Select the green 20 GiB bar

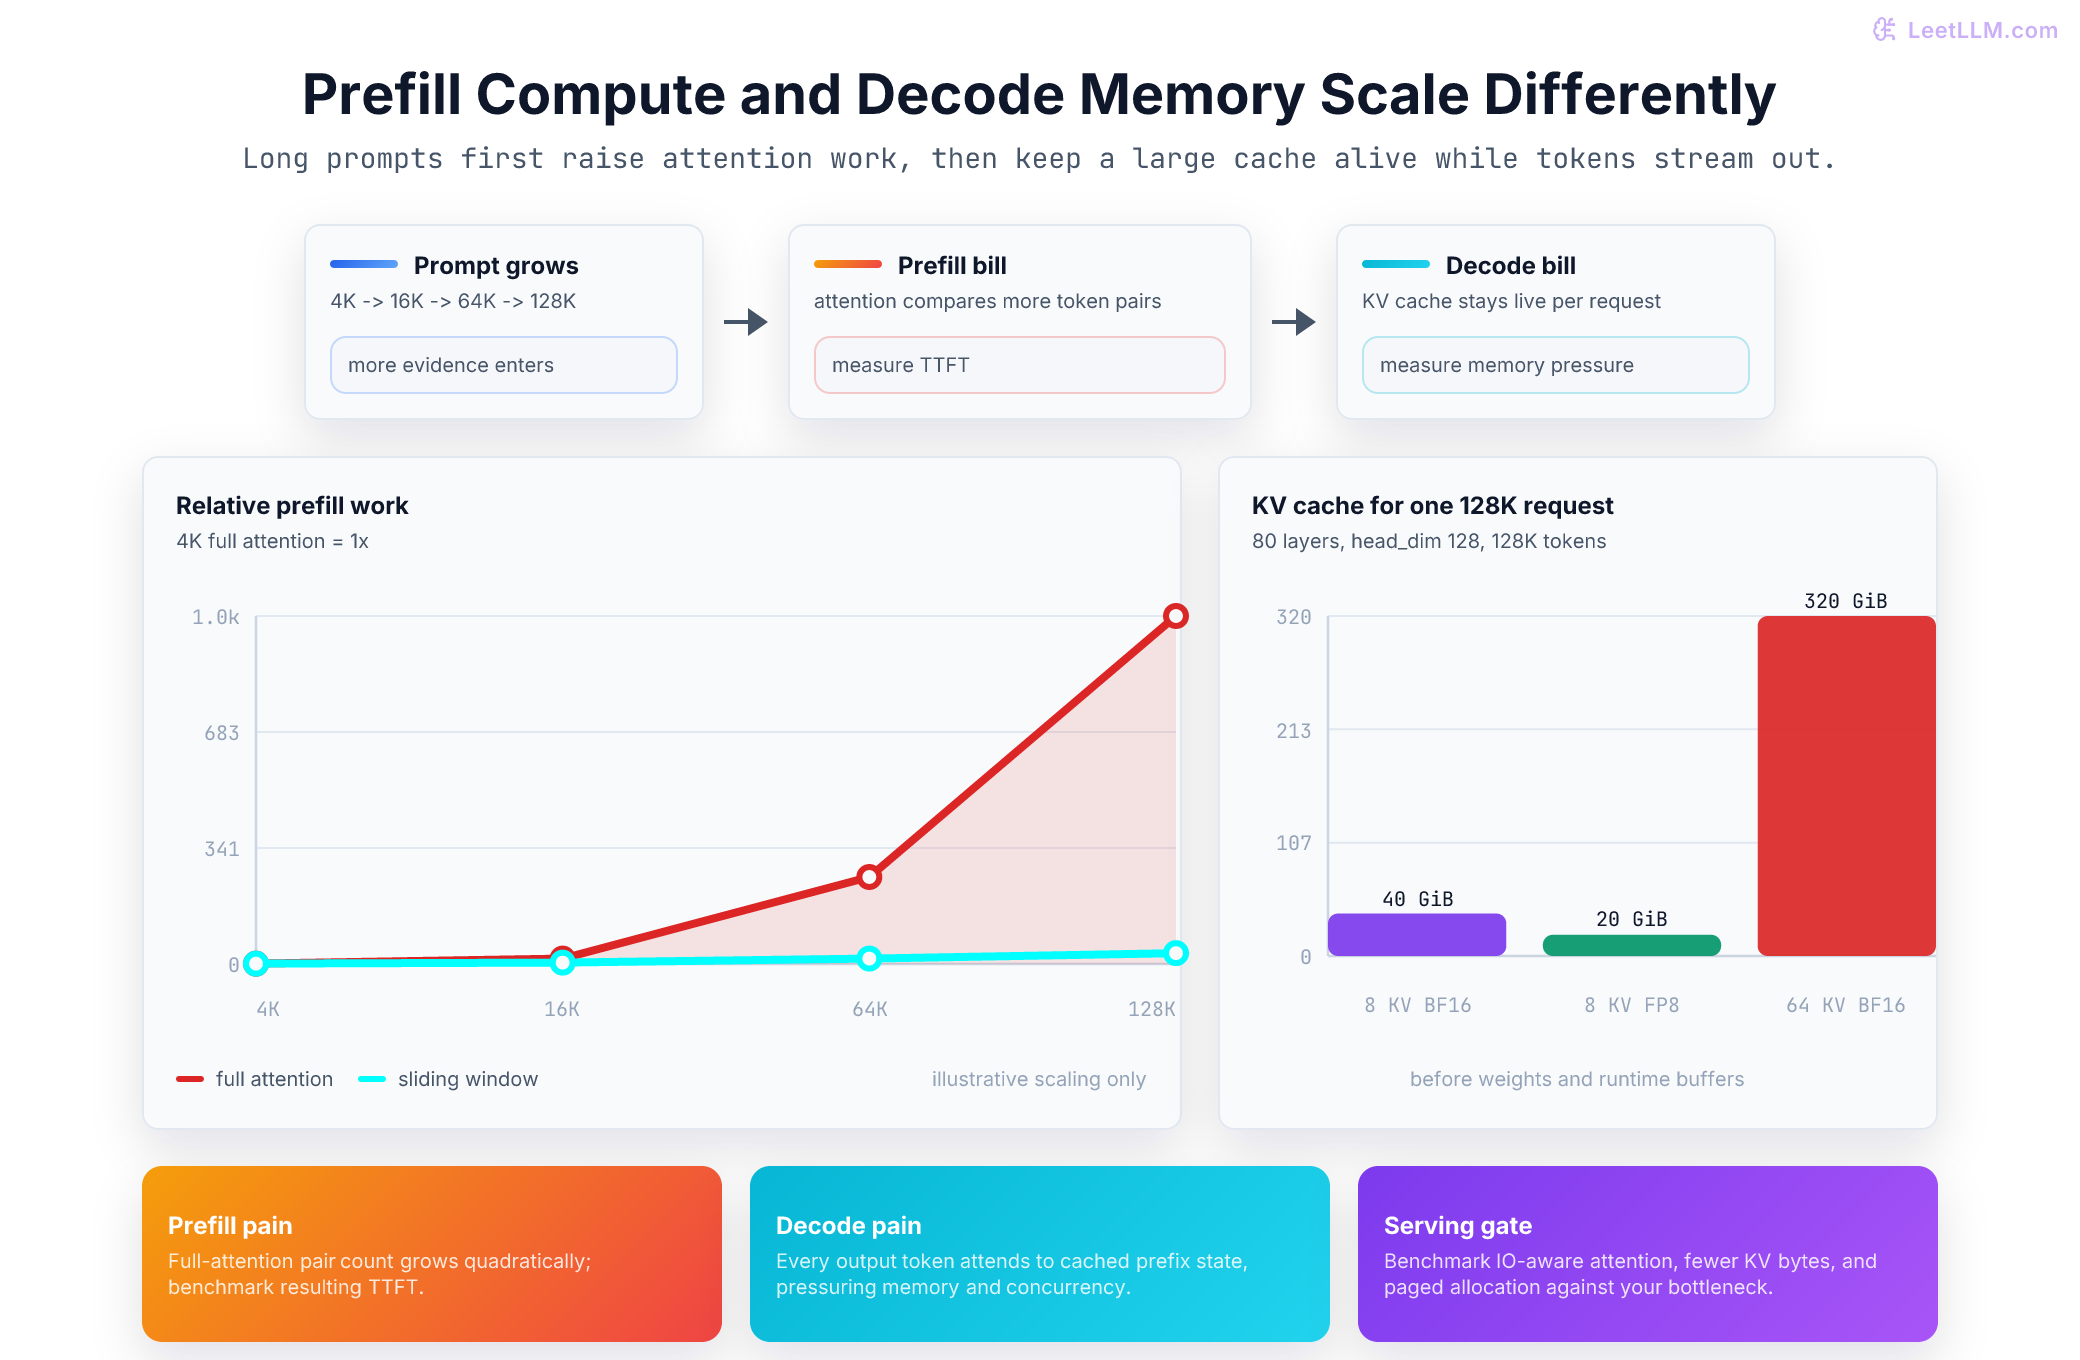[1632, 945]
